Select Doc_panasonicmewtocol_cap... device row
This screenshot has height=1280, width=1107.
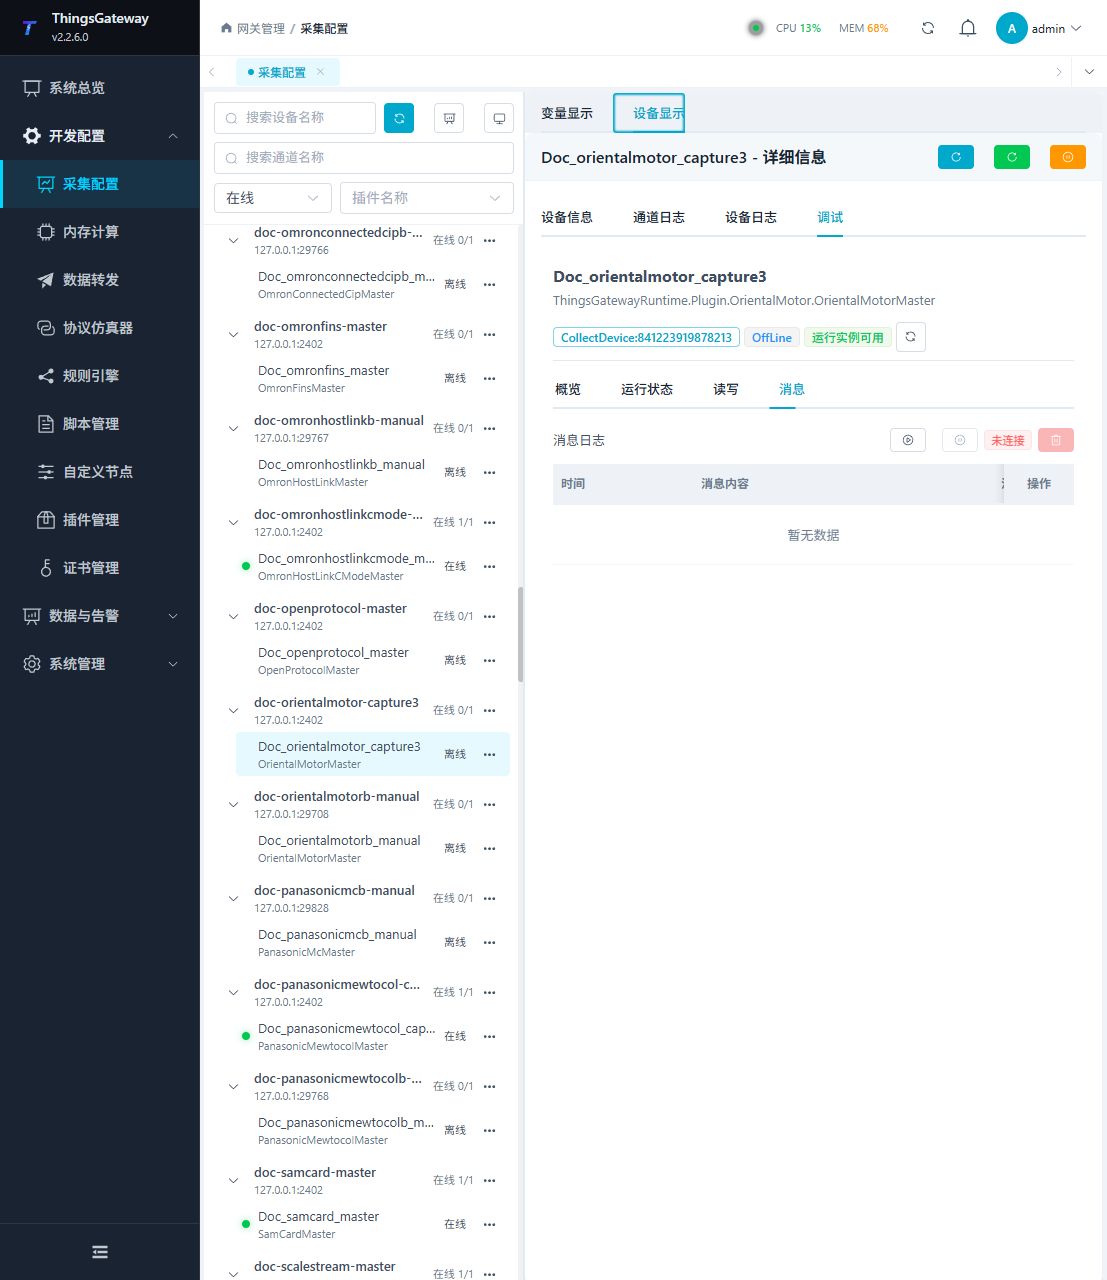[x=373, y=1036]
